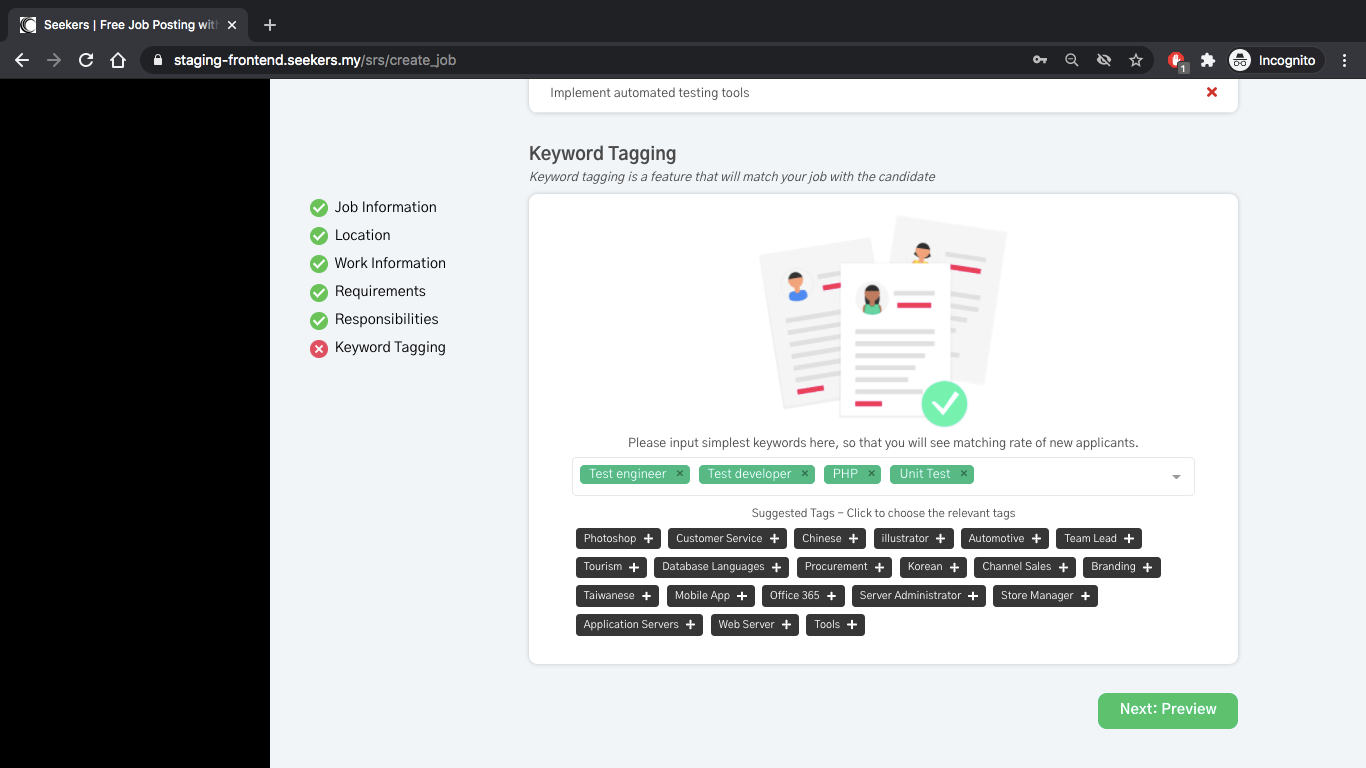This screenshot has width=1366, height=768.
Task: Add the Mobile App suggested tag
Action: [711, 596]
